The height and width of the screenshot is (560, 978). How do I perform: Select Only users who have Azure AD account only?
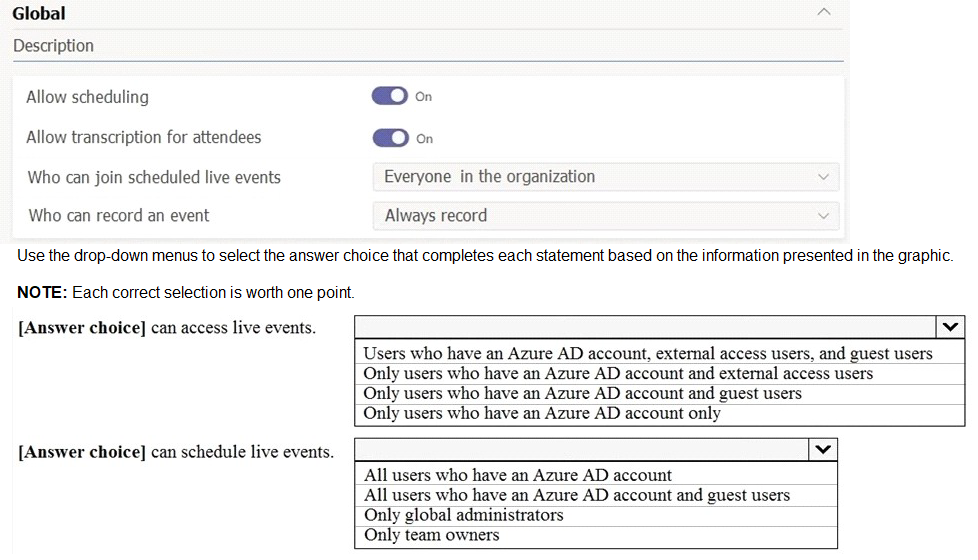point(541,413)
